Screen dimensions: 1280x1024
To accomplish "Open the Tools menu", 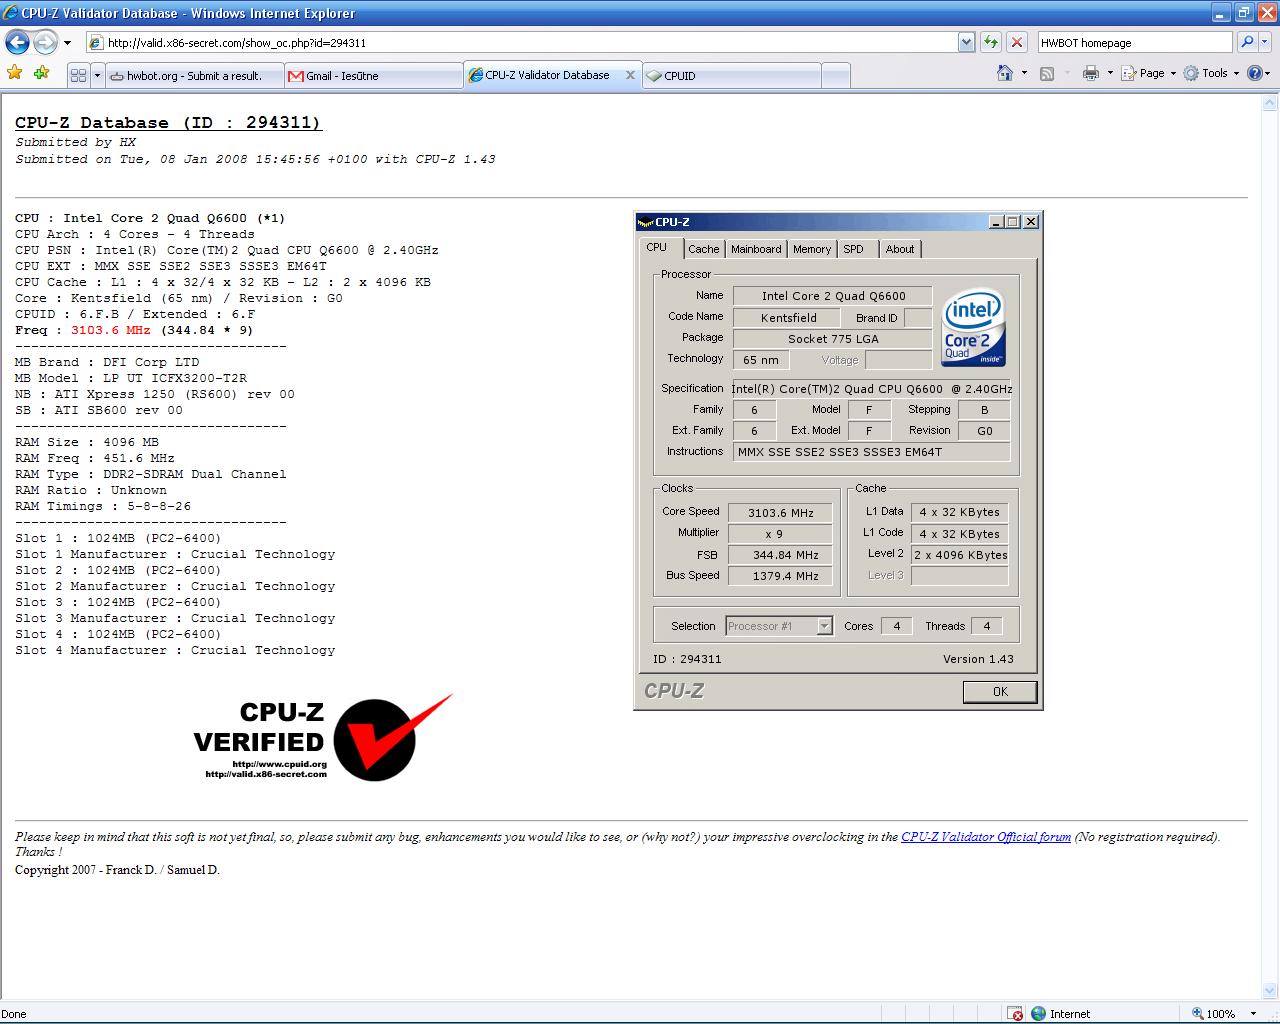I will 1211,73.
